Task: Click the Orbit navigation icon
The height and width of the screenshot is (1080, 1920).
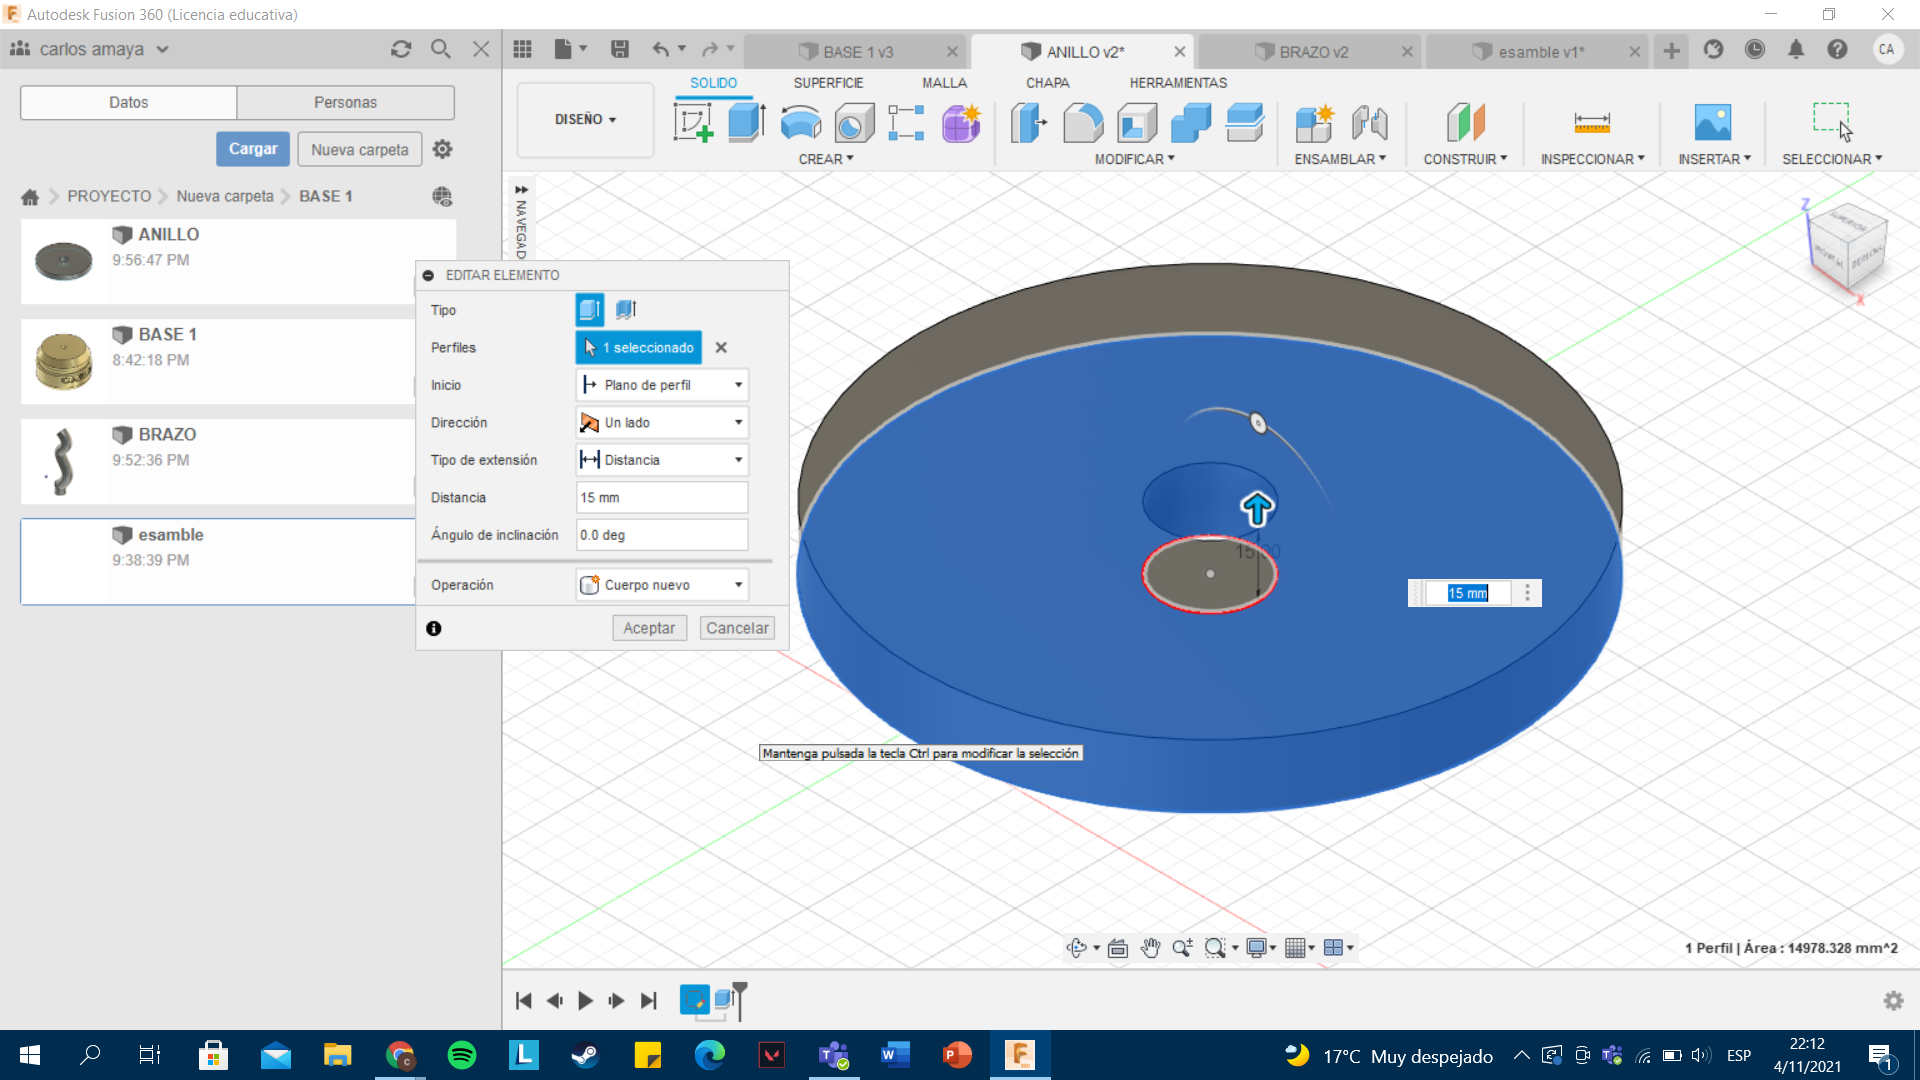Action: pos(1076,948)
